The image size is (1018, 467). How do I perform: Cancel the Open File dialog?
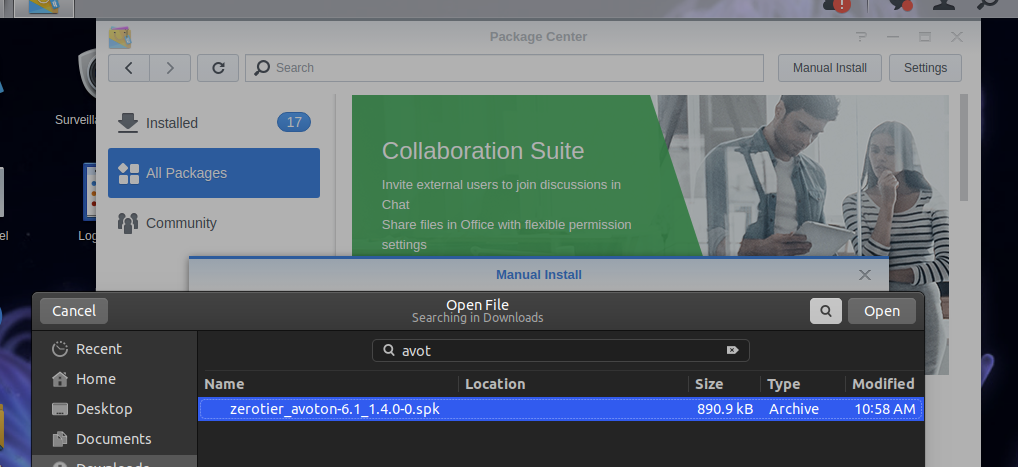coord(74,311)
